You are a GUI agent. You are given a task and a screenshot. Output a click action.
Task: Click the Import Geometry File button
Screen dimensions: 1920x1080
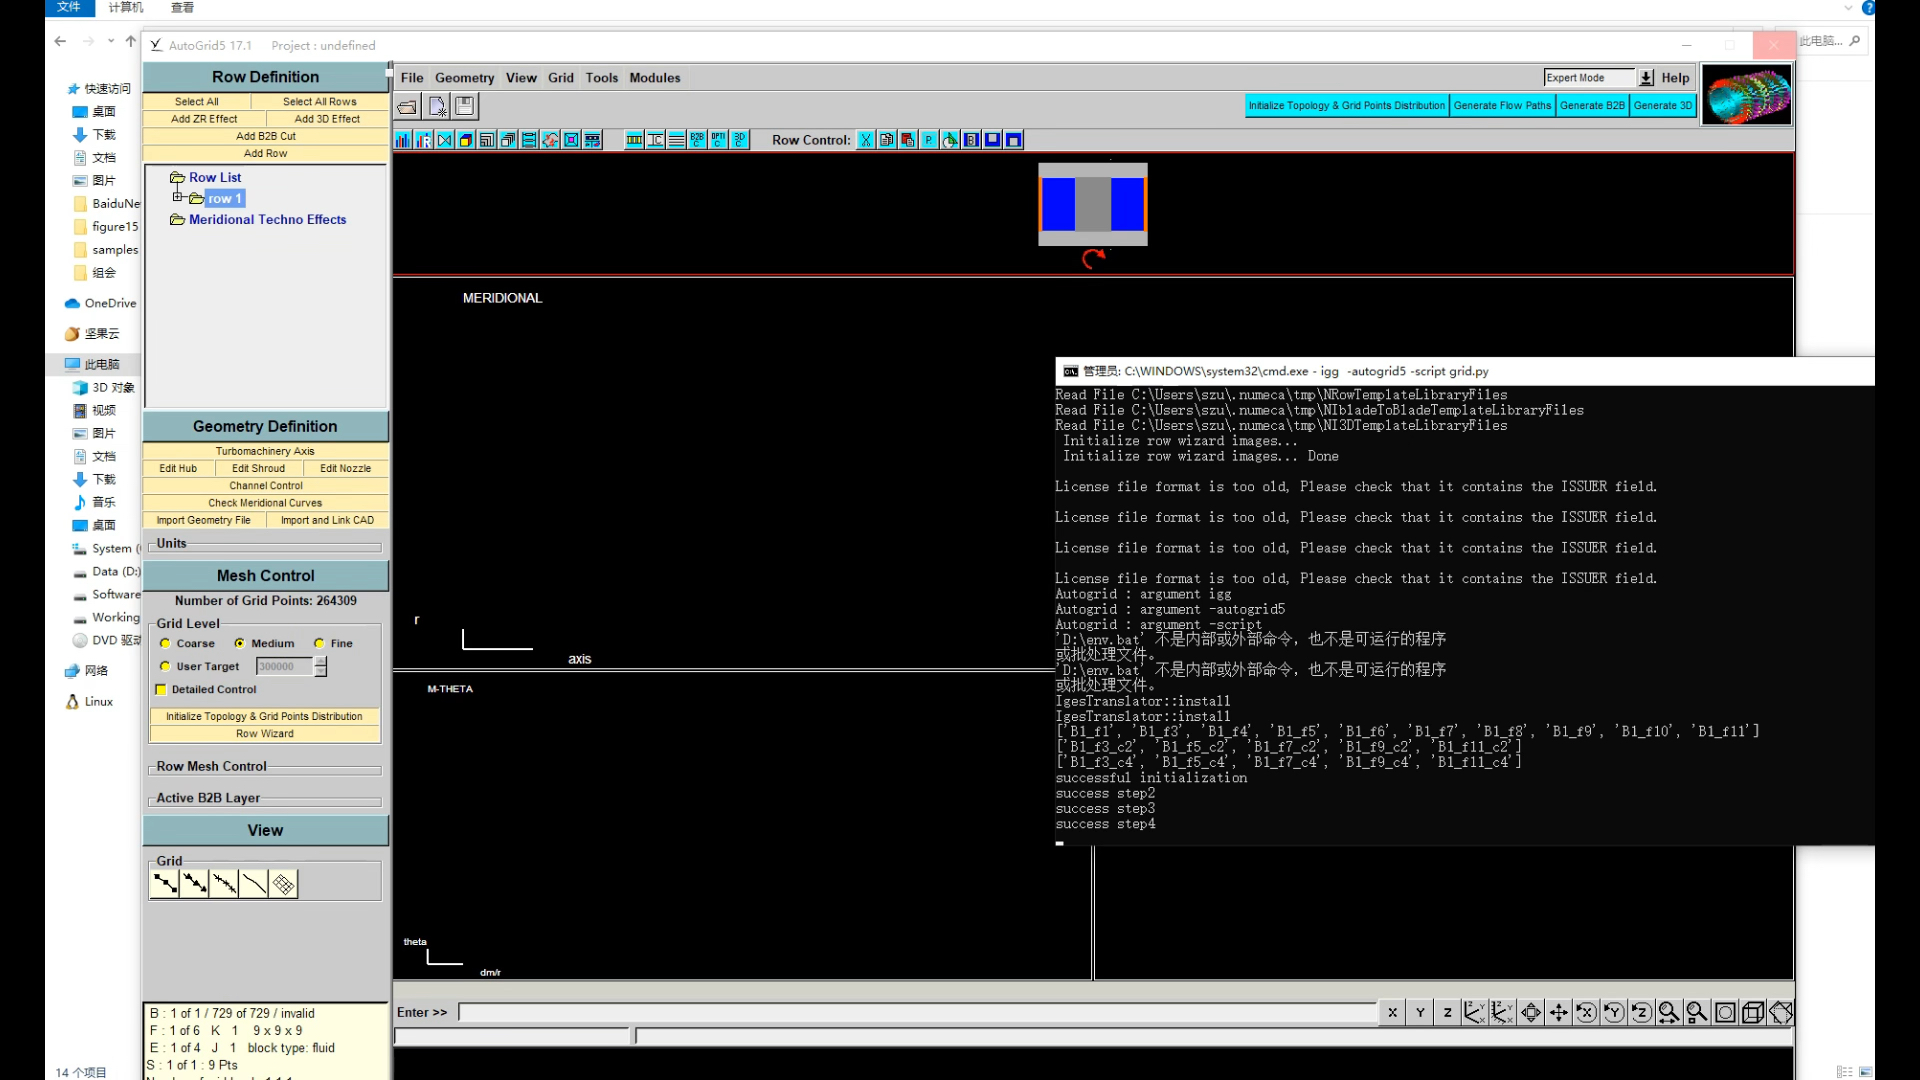point(203,520)
